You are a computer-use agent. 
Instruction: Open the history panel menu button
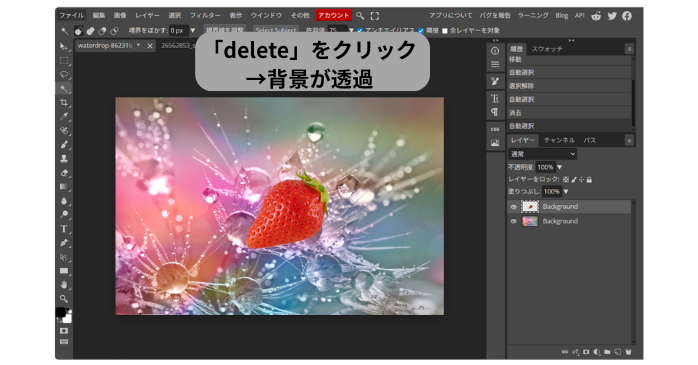tap(629, 49)
